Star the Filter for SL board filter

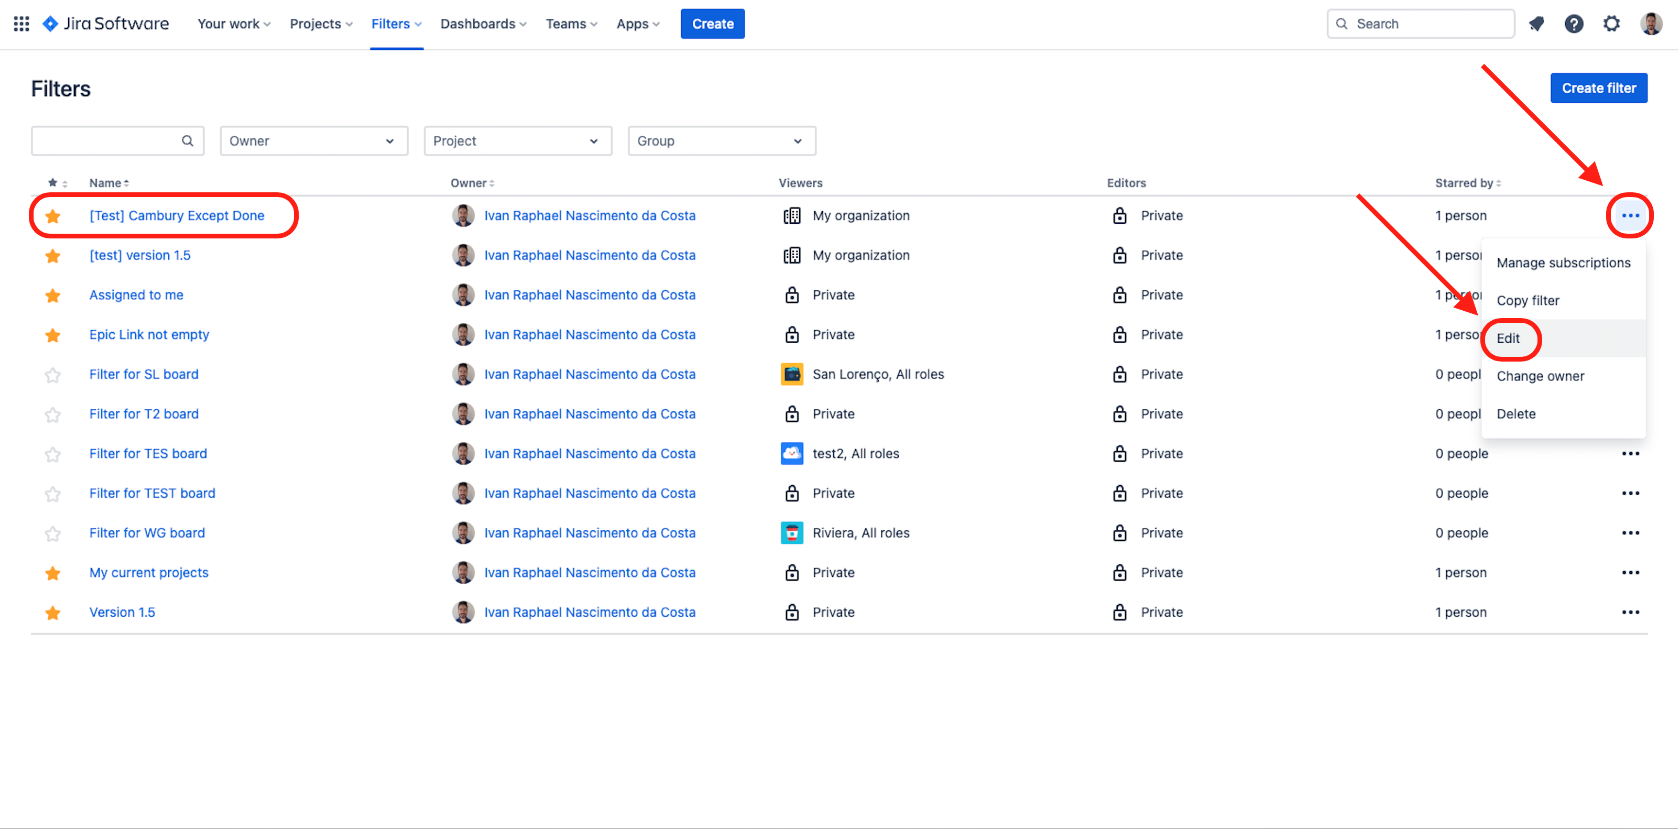53,375
